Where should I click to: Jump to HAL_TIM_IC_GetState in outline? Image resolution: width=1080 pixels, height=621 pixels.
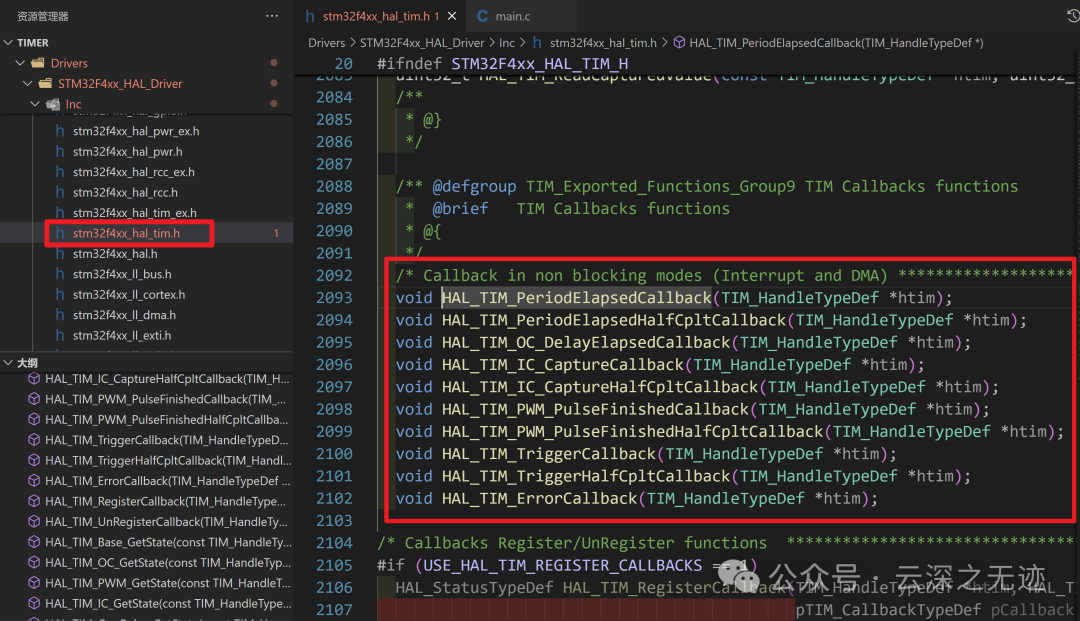[x=168, y=603]
